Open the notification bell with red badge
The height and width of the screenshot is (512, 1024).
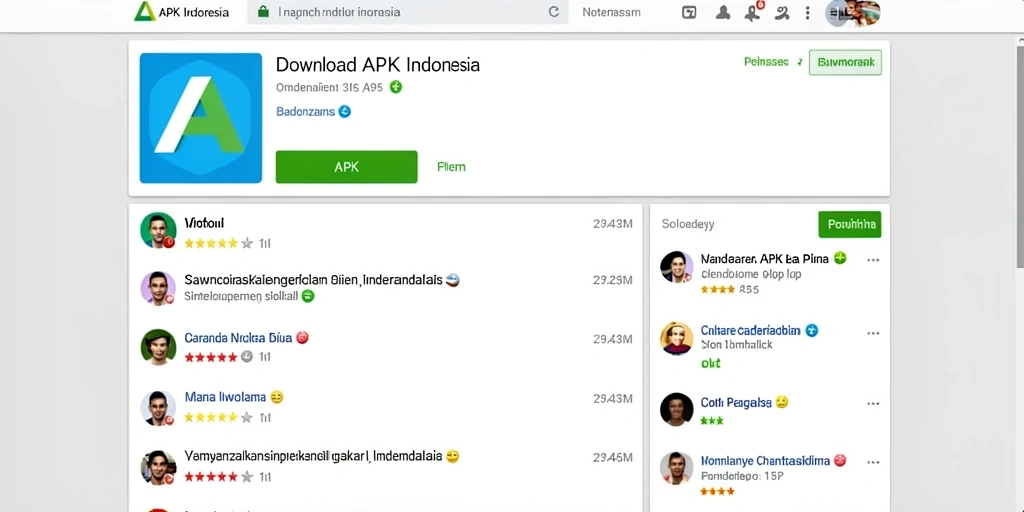tap(753, 11)
